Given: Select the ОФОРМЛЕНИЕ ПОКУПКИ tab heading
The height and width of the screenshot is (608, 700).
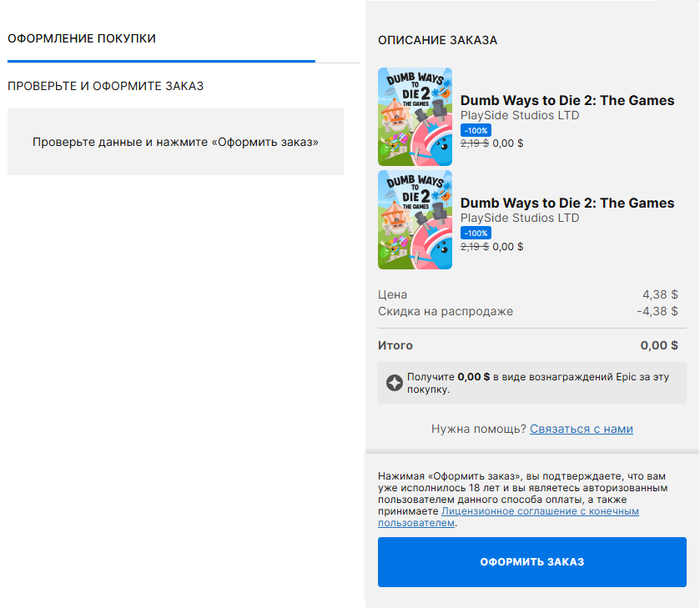Looking at the screenshot, I should click(x=82, y=39).
